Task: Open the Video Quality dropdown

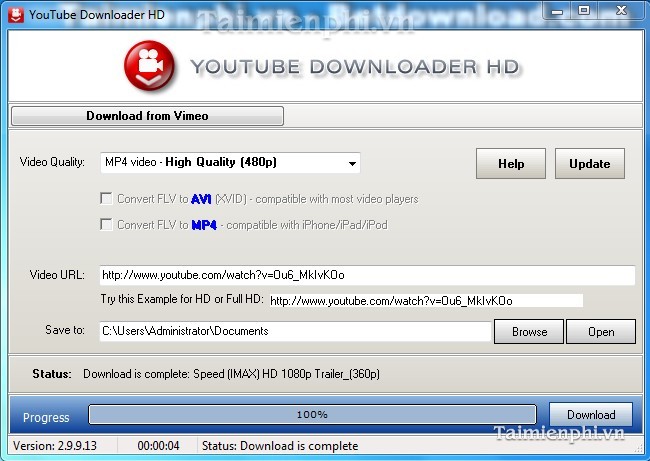Action: [x=230, y=163]
